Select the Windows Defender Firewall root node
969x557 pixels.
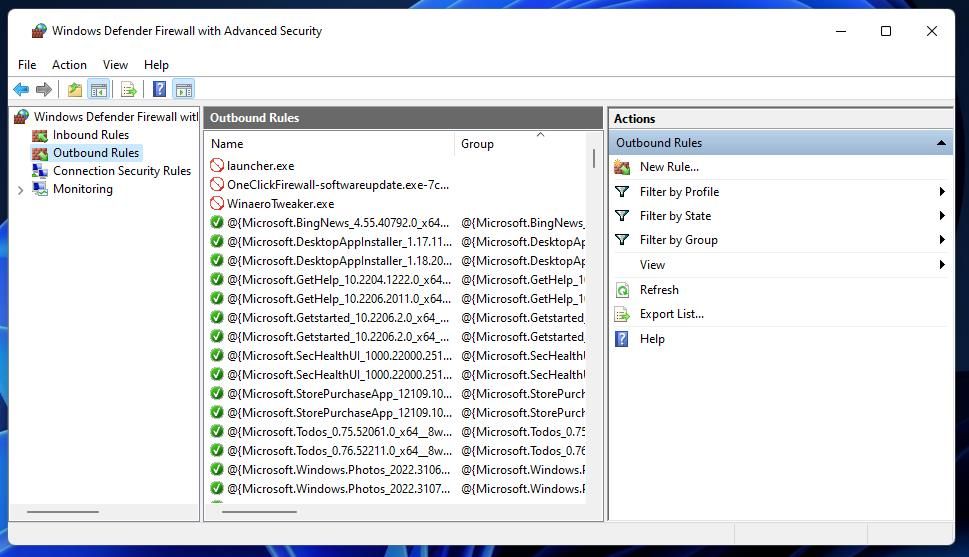pyautogui.click(x=116, y=116)
